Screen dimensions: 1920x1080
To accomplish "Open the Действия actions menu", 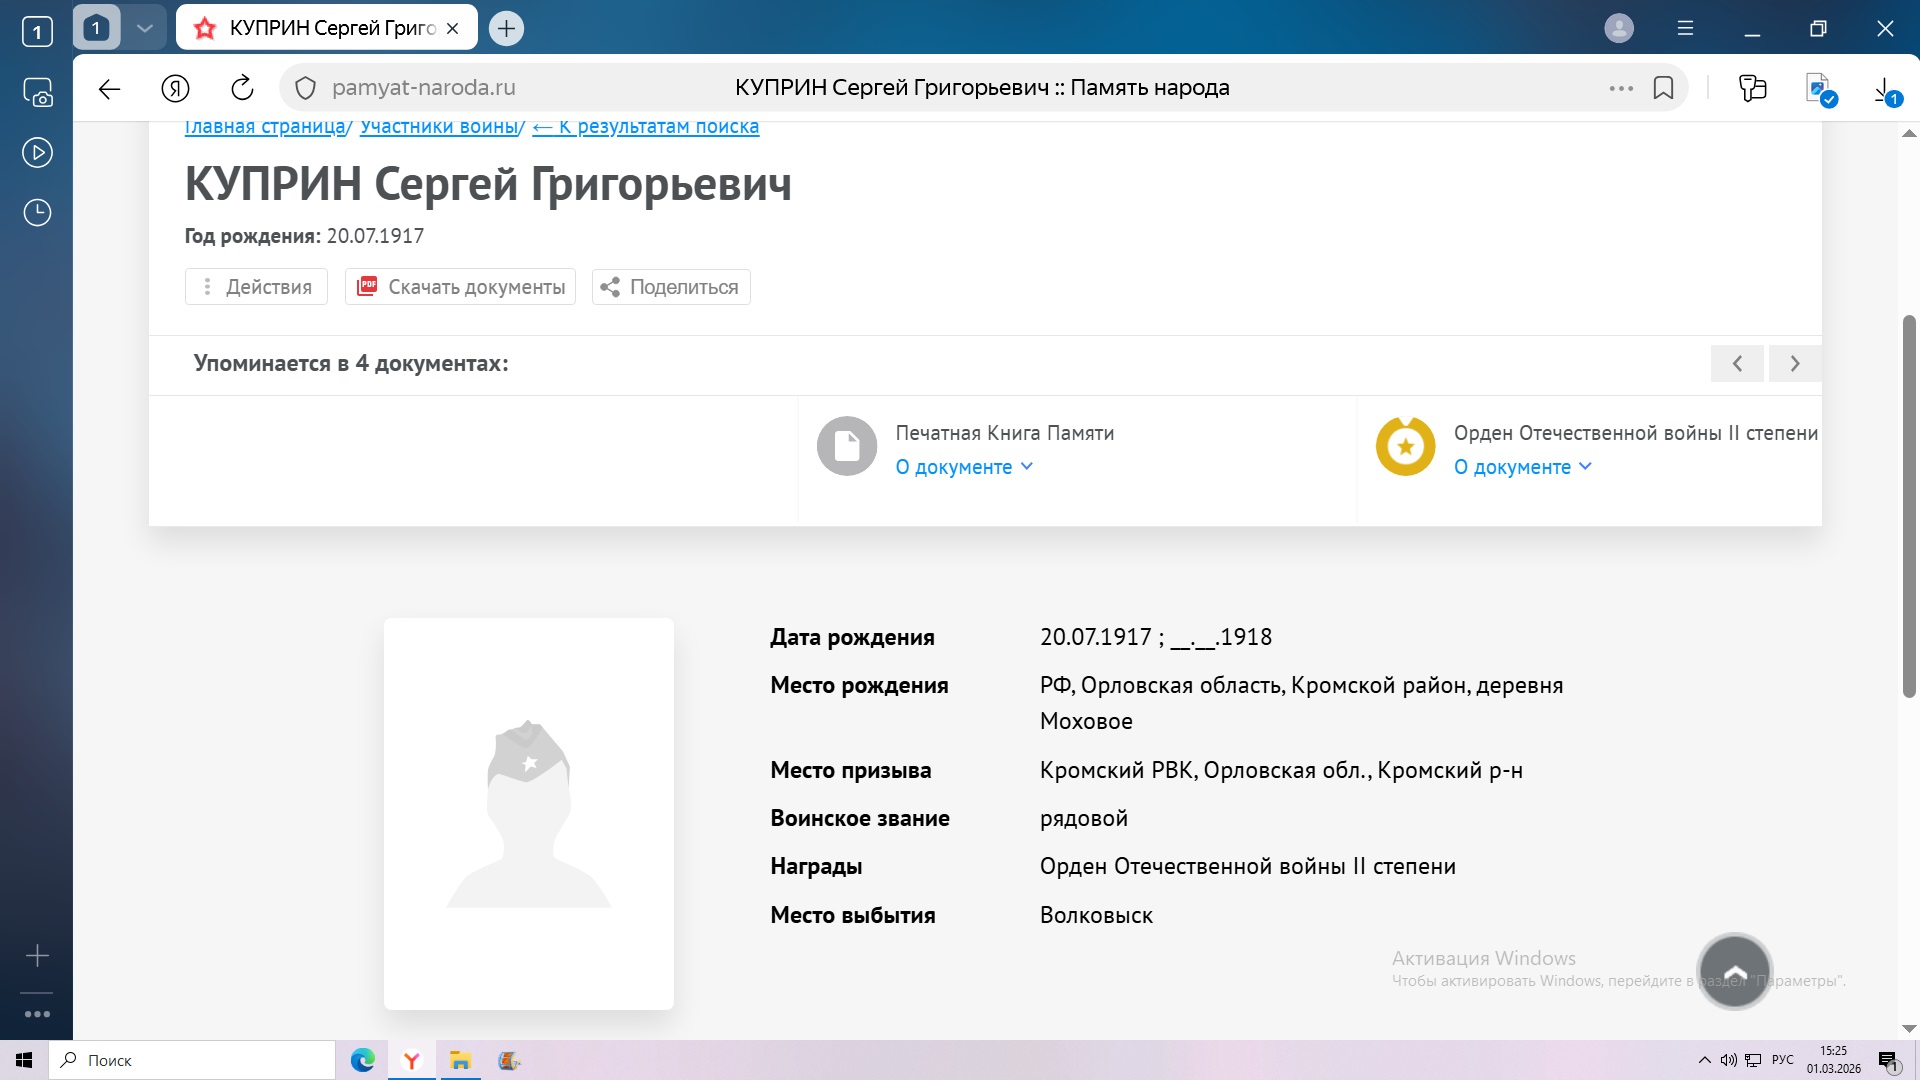I will pos(256,287).
